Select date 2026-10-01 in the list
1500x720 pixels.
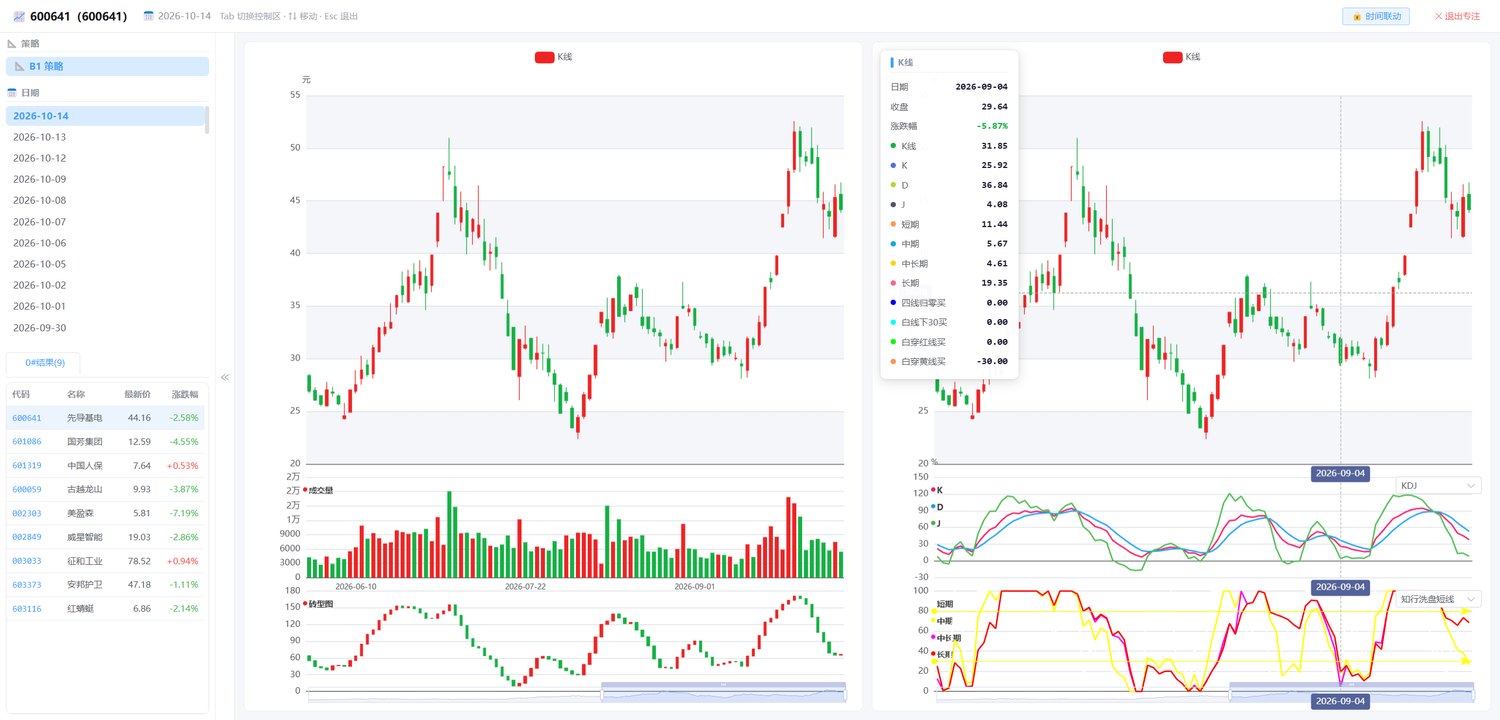click(x=104, y=306)
